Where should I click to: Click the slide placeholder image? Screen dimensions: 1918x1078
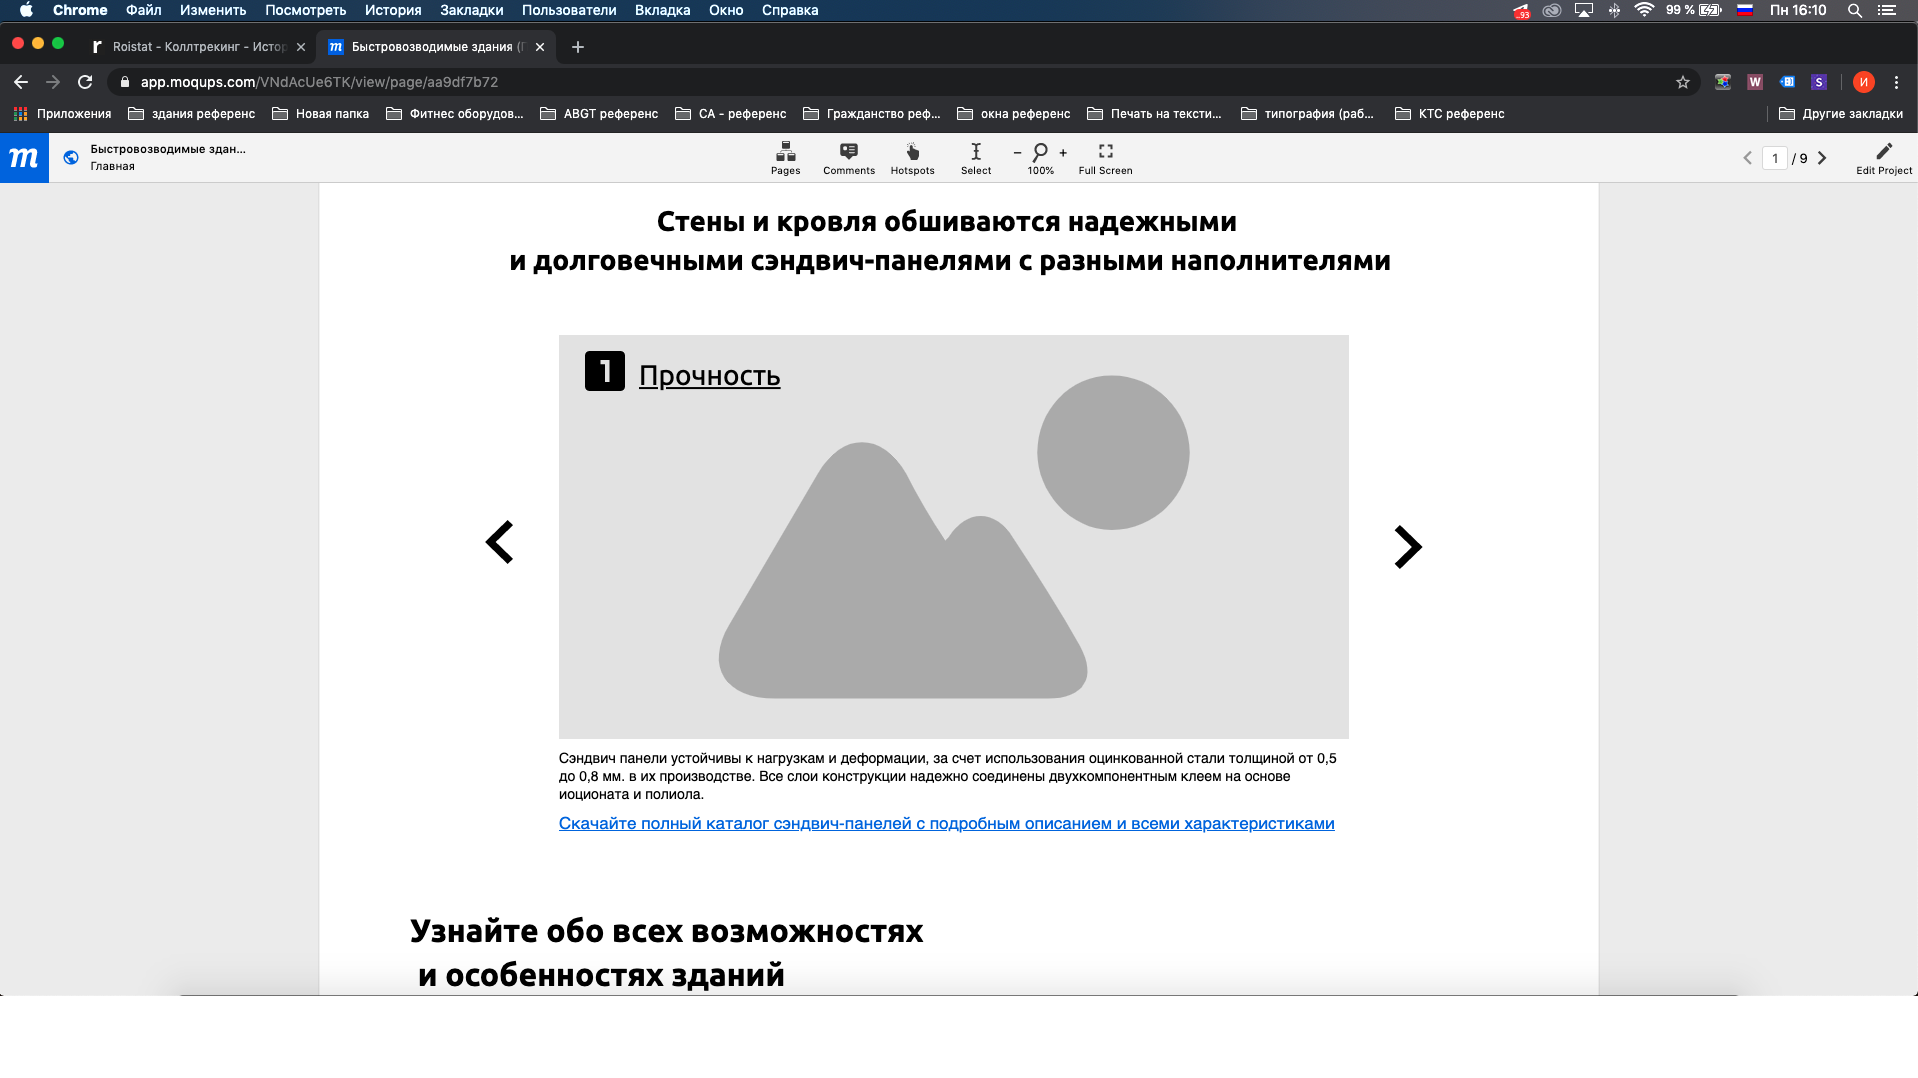tap(953, 537)
